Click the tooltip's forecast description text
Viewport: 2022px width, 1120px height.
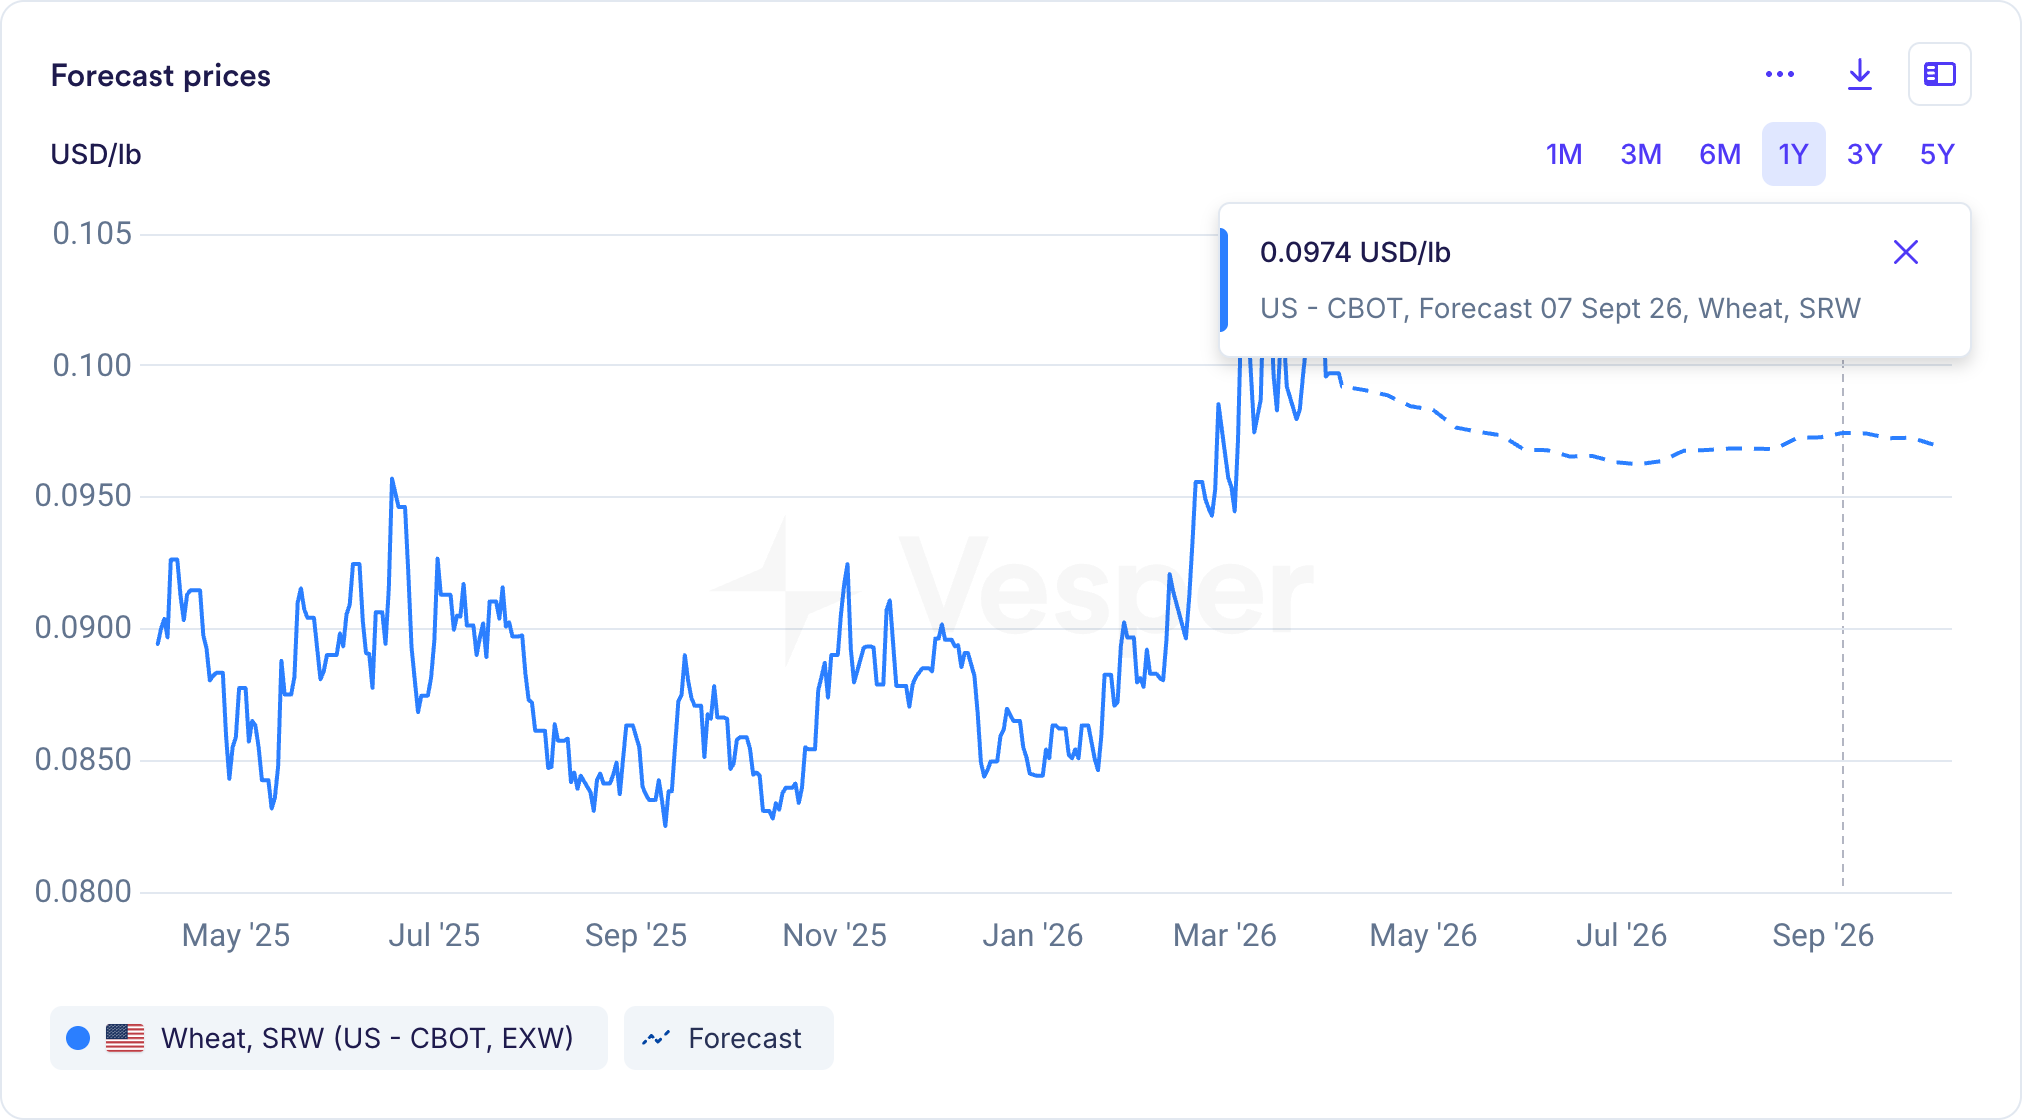click(x=1560, y=308)
